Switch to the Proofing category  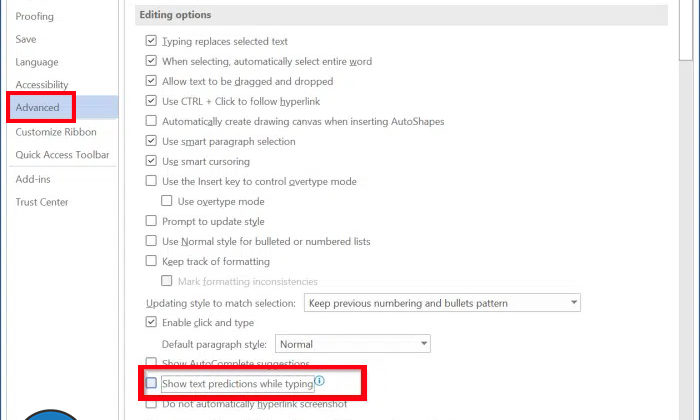(35, 17)
